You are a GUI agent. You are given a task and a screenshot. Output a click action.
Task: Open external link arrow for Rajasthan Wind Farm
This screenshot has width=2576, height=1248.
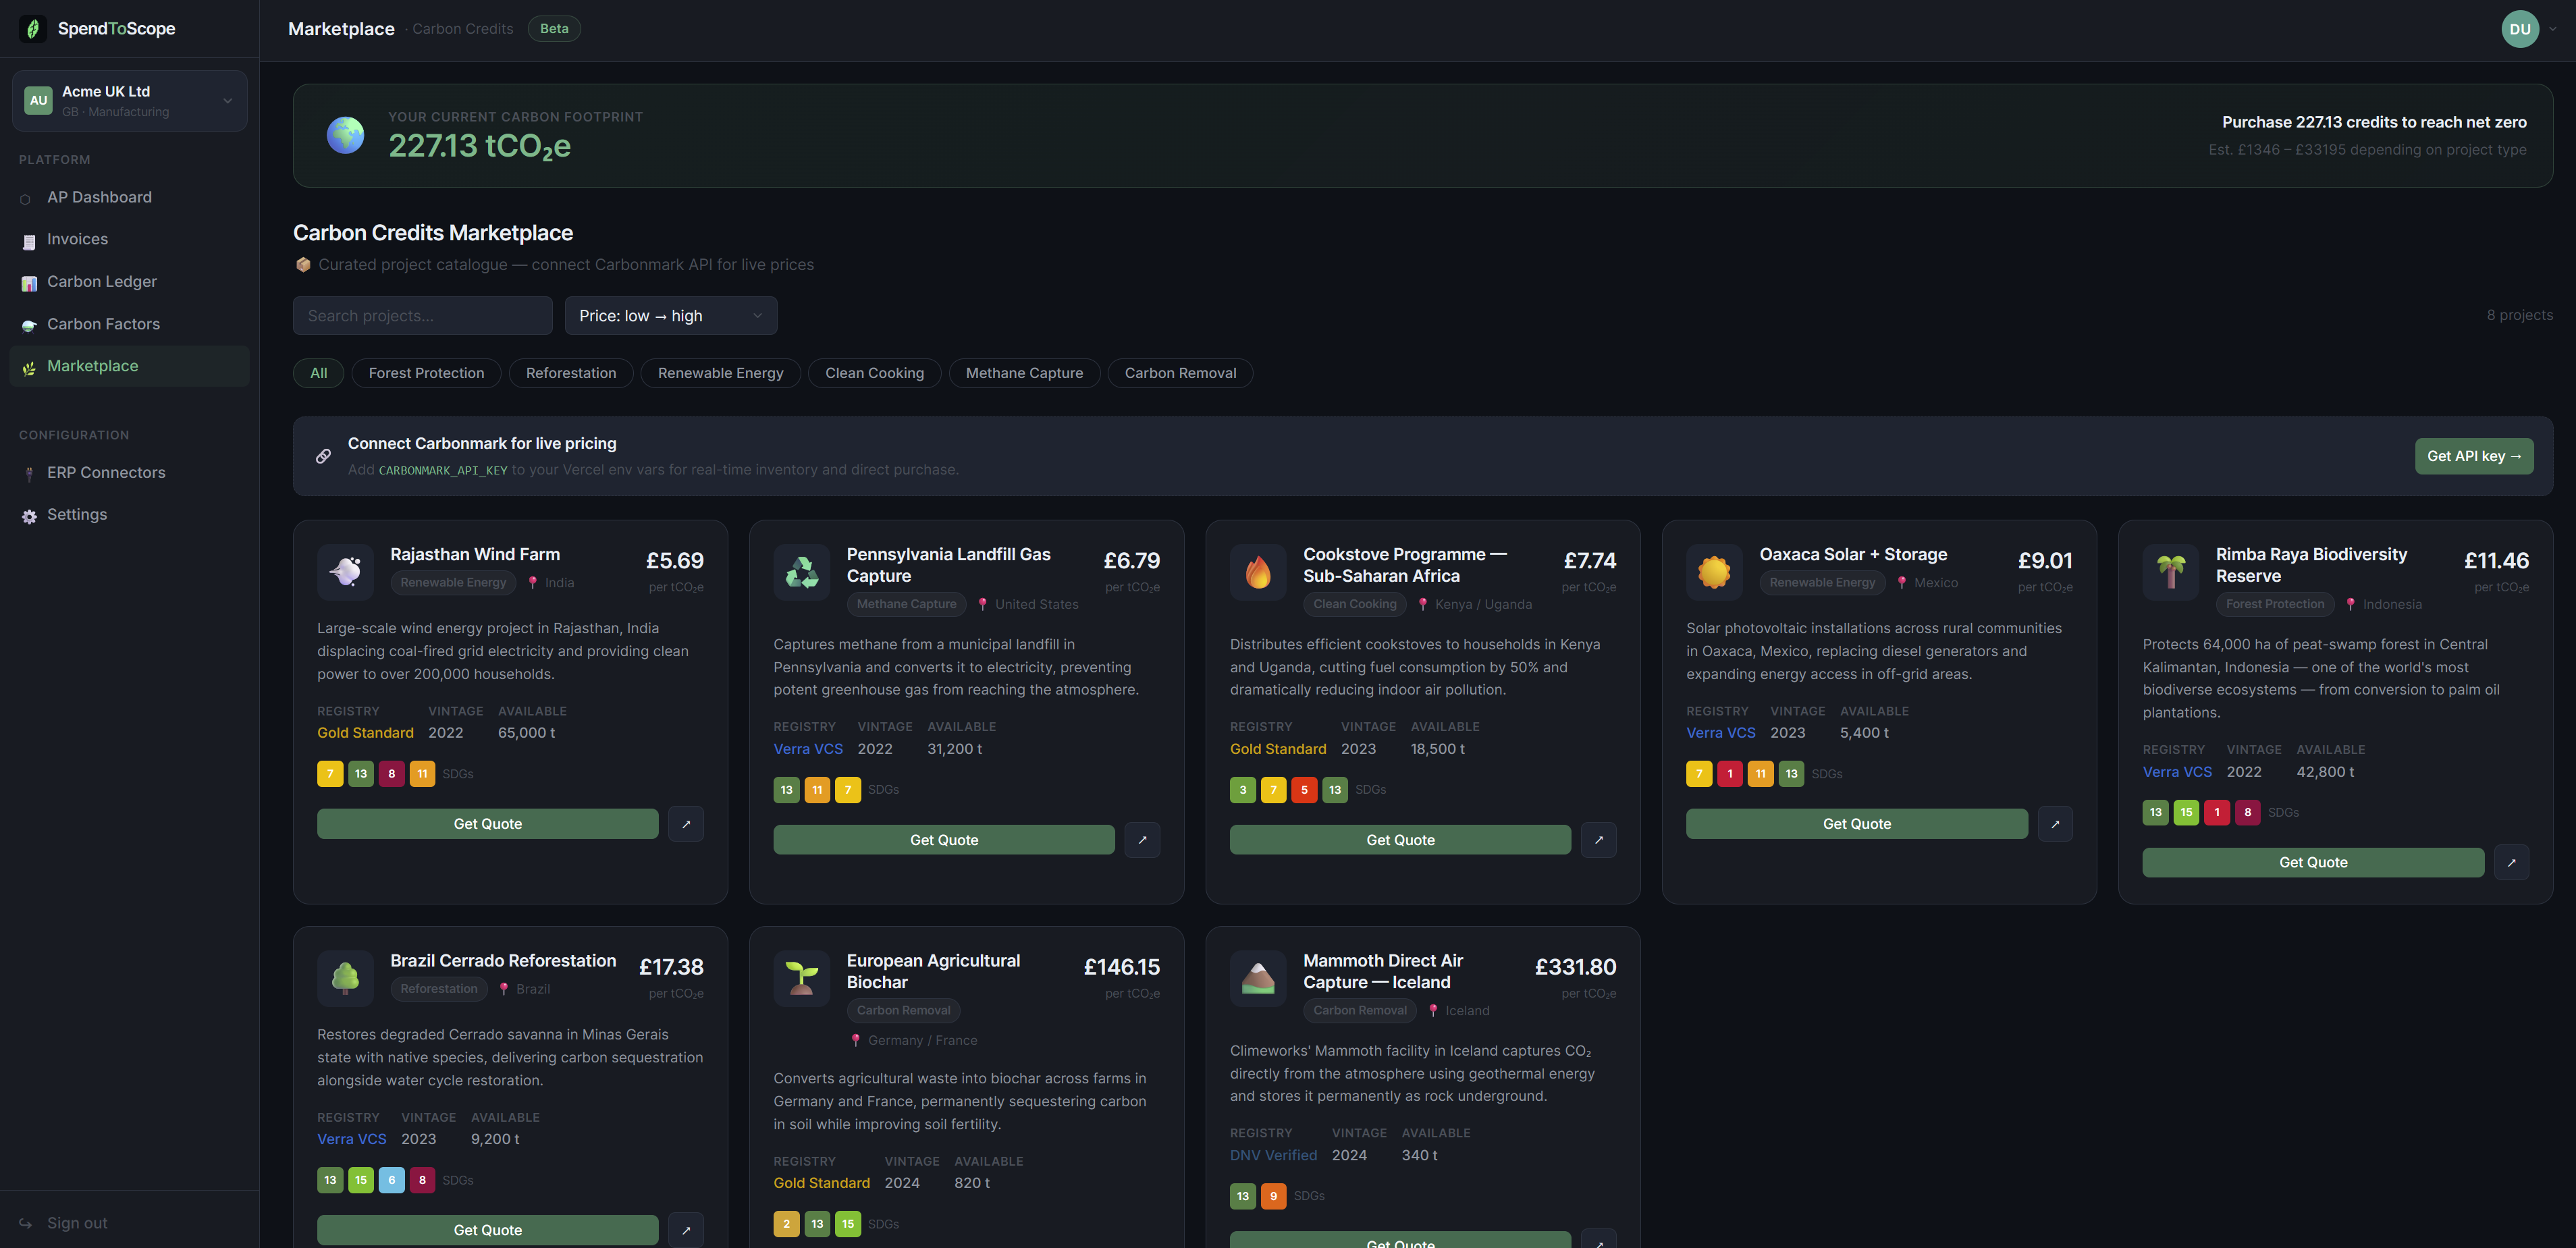tap(686, 824)
